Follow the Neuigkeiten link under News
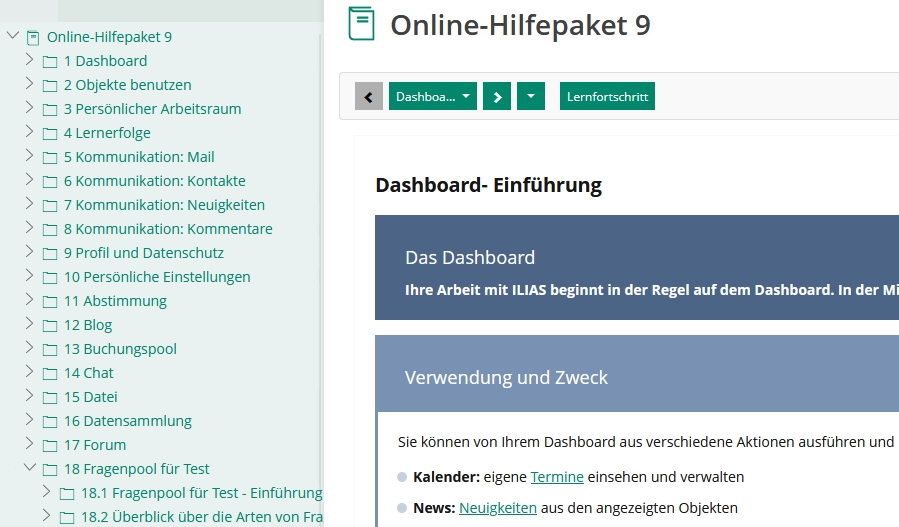This screenshot has height=527, width=899. pos(497,507)
